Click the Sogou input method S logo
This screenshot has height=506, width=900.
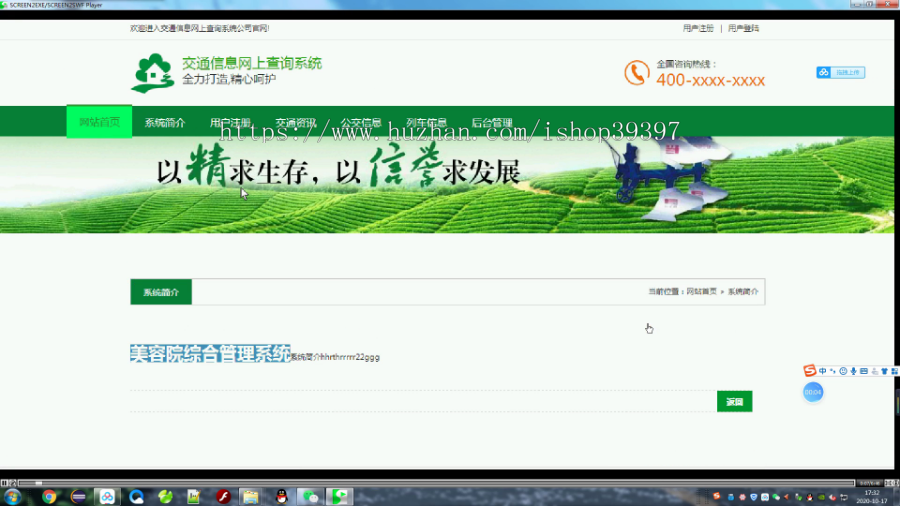(x=809, y=371)
